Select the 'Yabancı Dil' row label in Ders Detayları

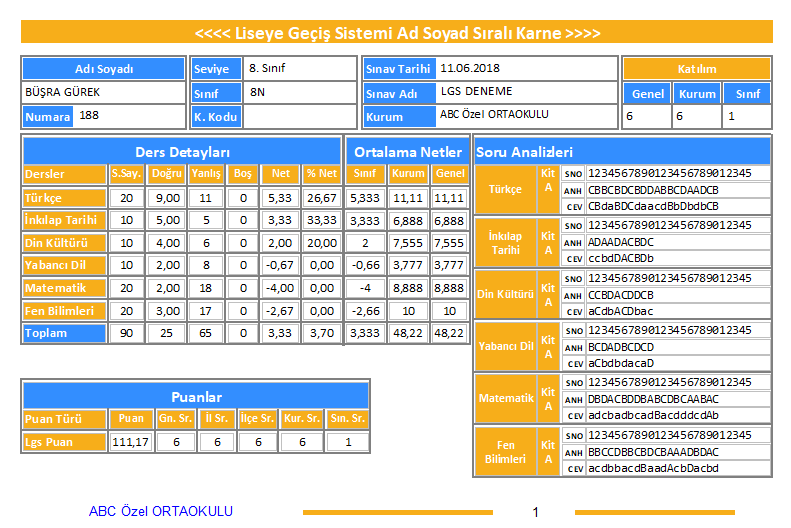click(x=65, y=265)
